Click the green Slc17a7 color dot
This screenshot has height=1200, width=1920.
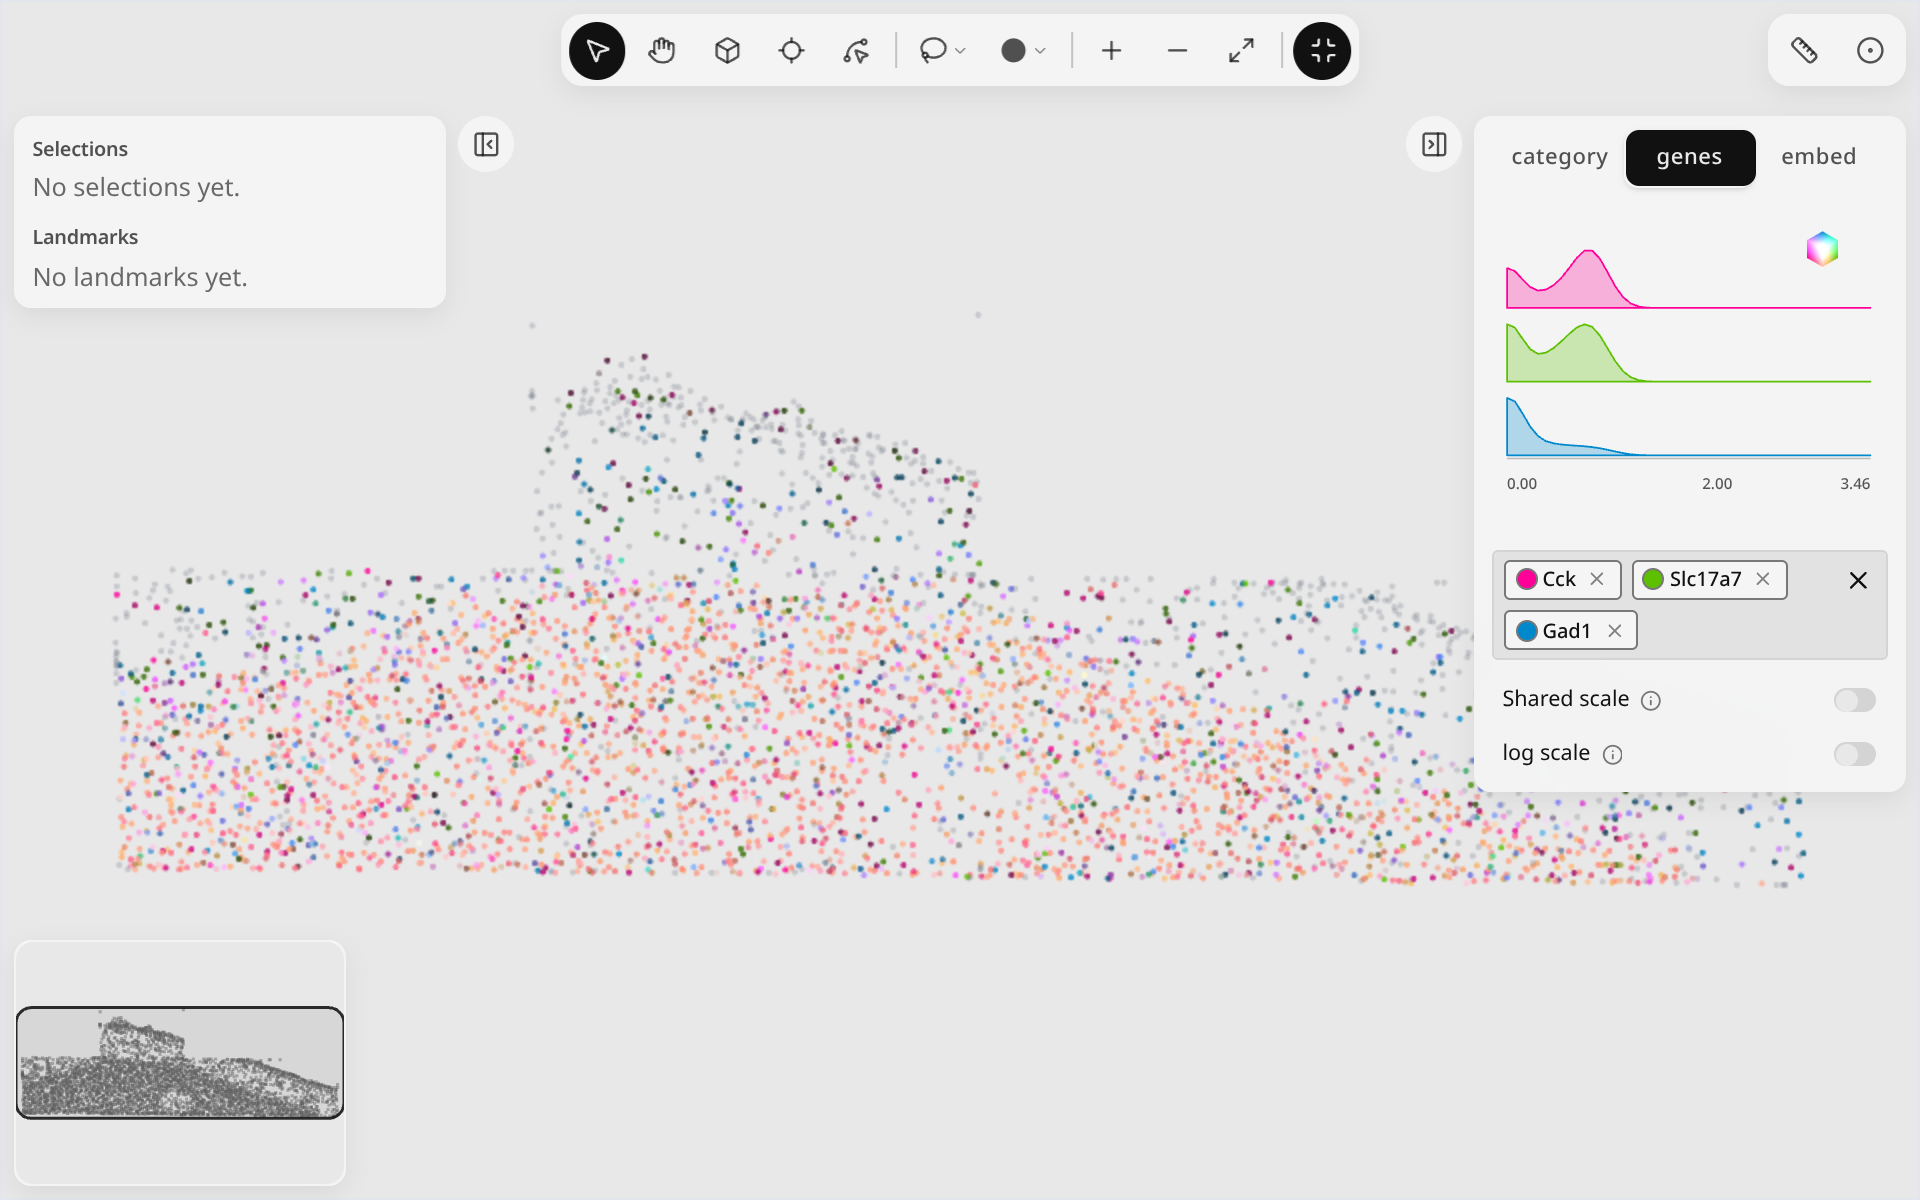(1653, 579)
